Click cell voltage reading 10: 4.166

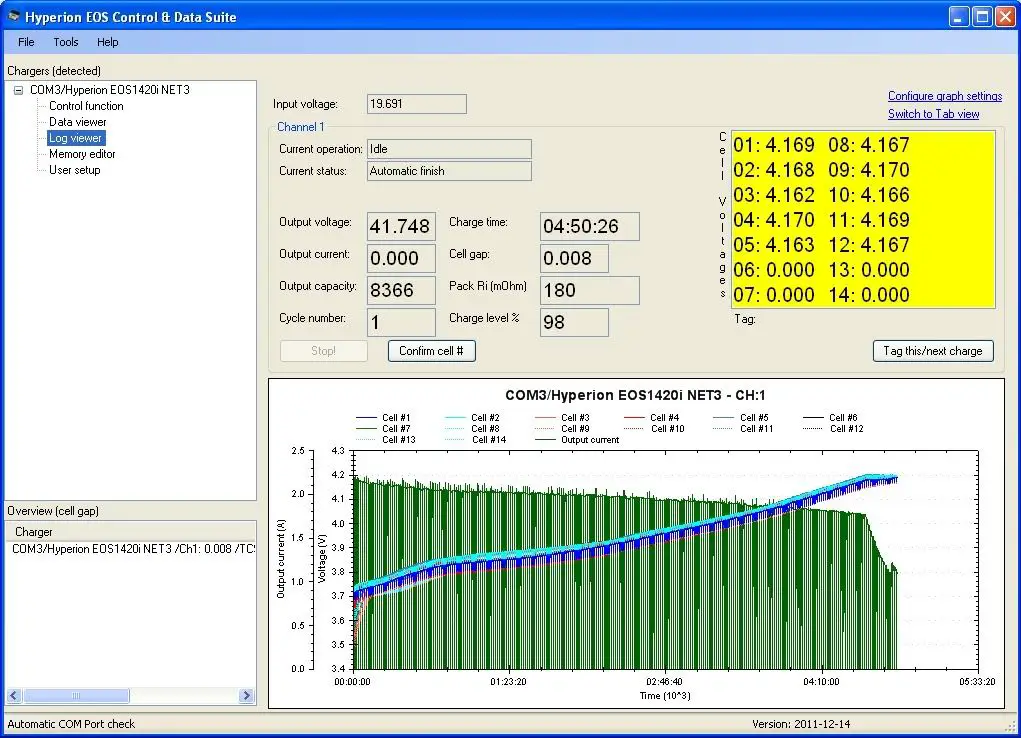(869, 195)
